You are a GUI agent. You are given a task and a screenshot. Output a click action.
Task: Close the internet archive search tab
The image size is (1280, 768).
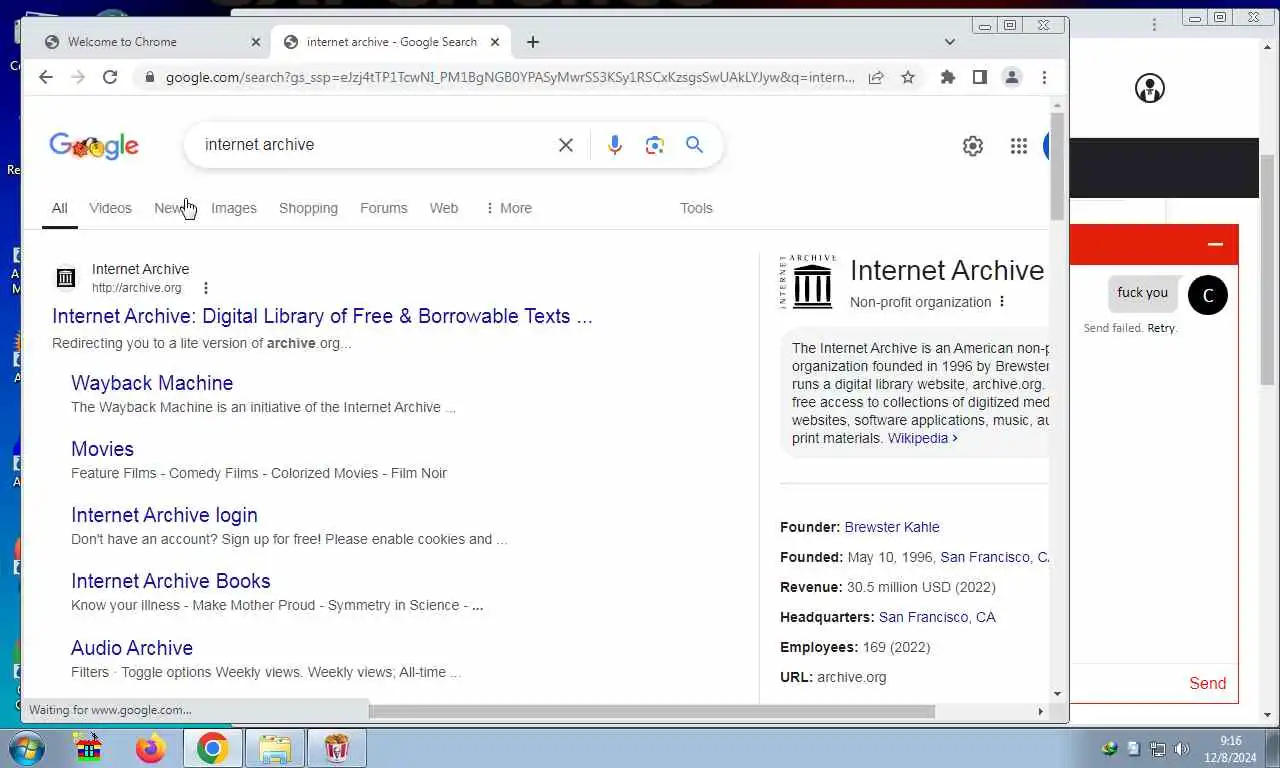click(495, 42)
